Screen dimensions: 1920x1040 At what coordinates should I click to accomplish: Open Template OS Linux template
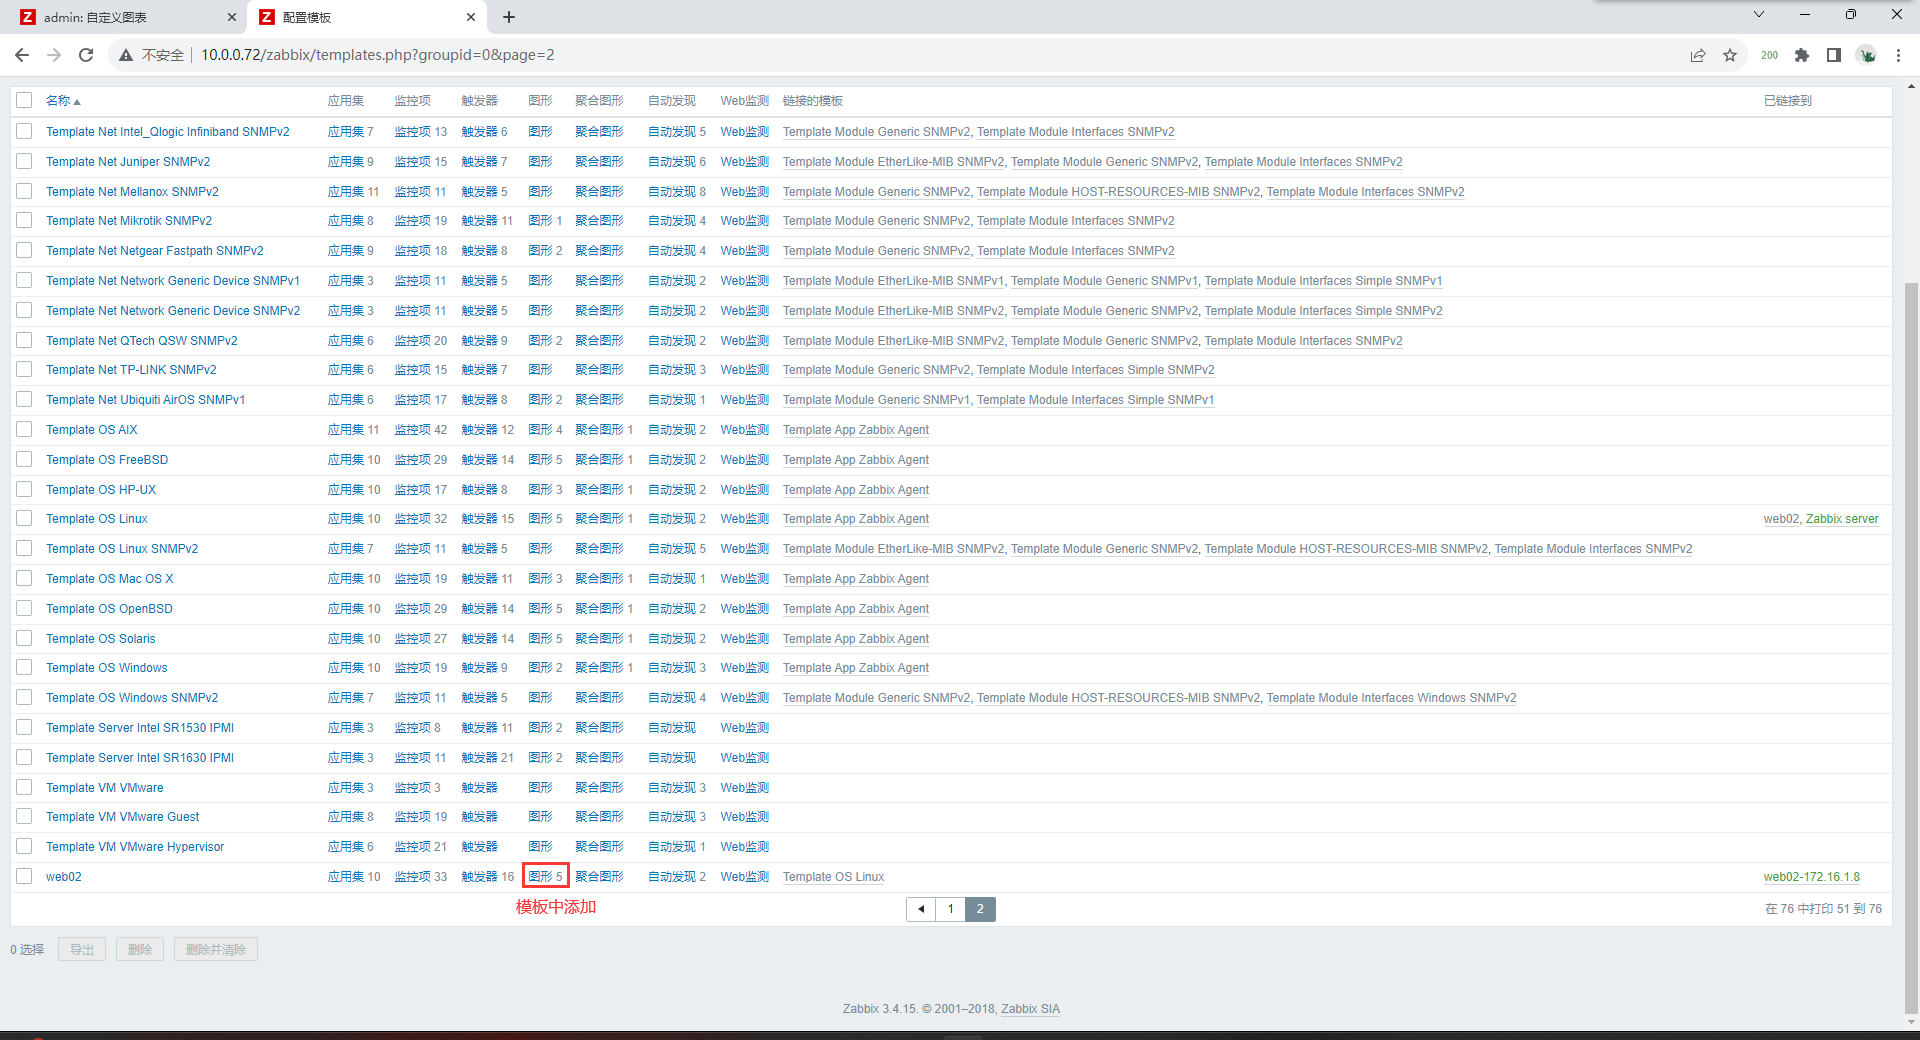click(97, 519)
